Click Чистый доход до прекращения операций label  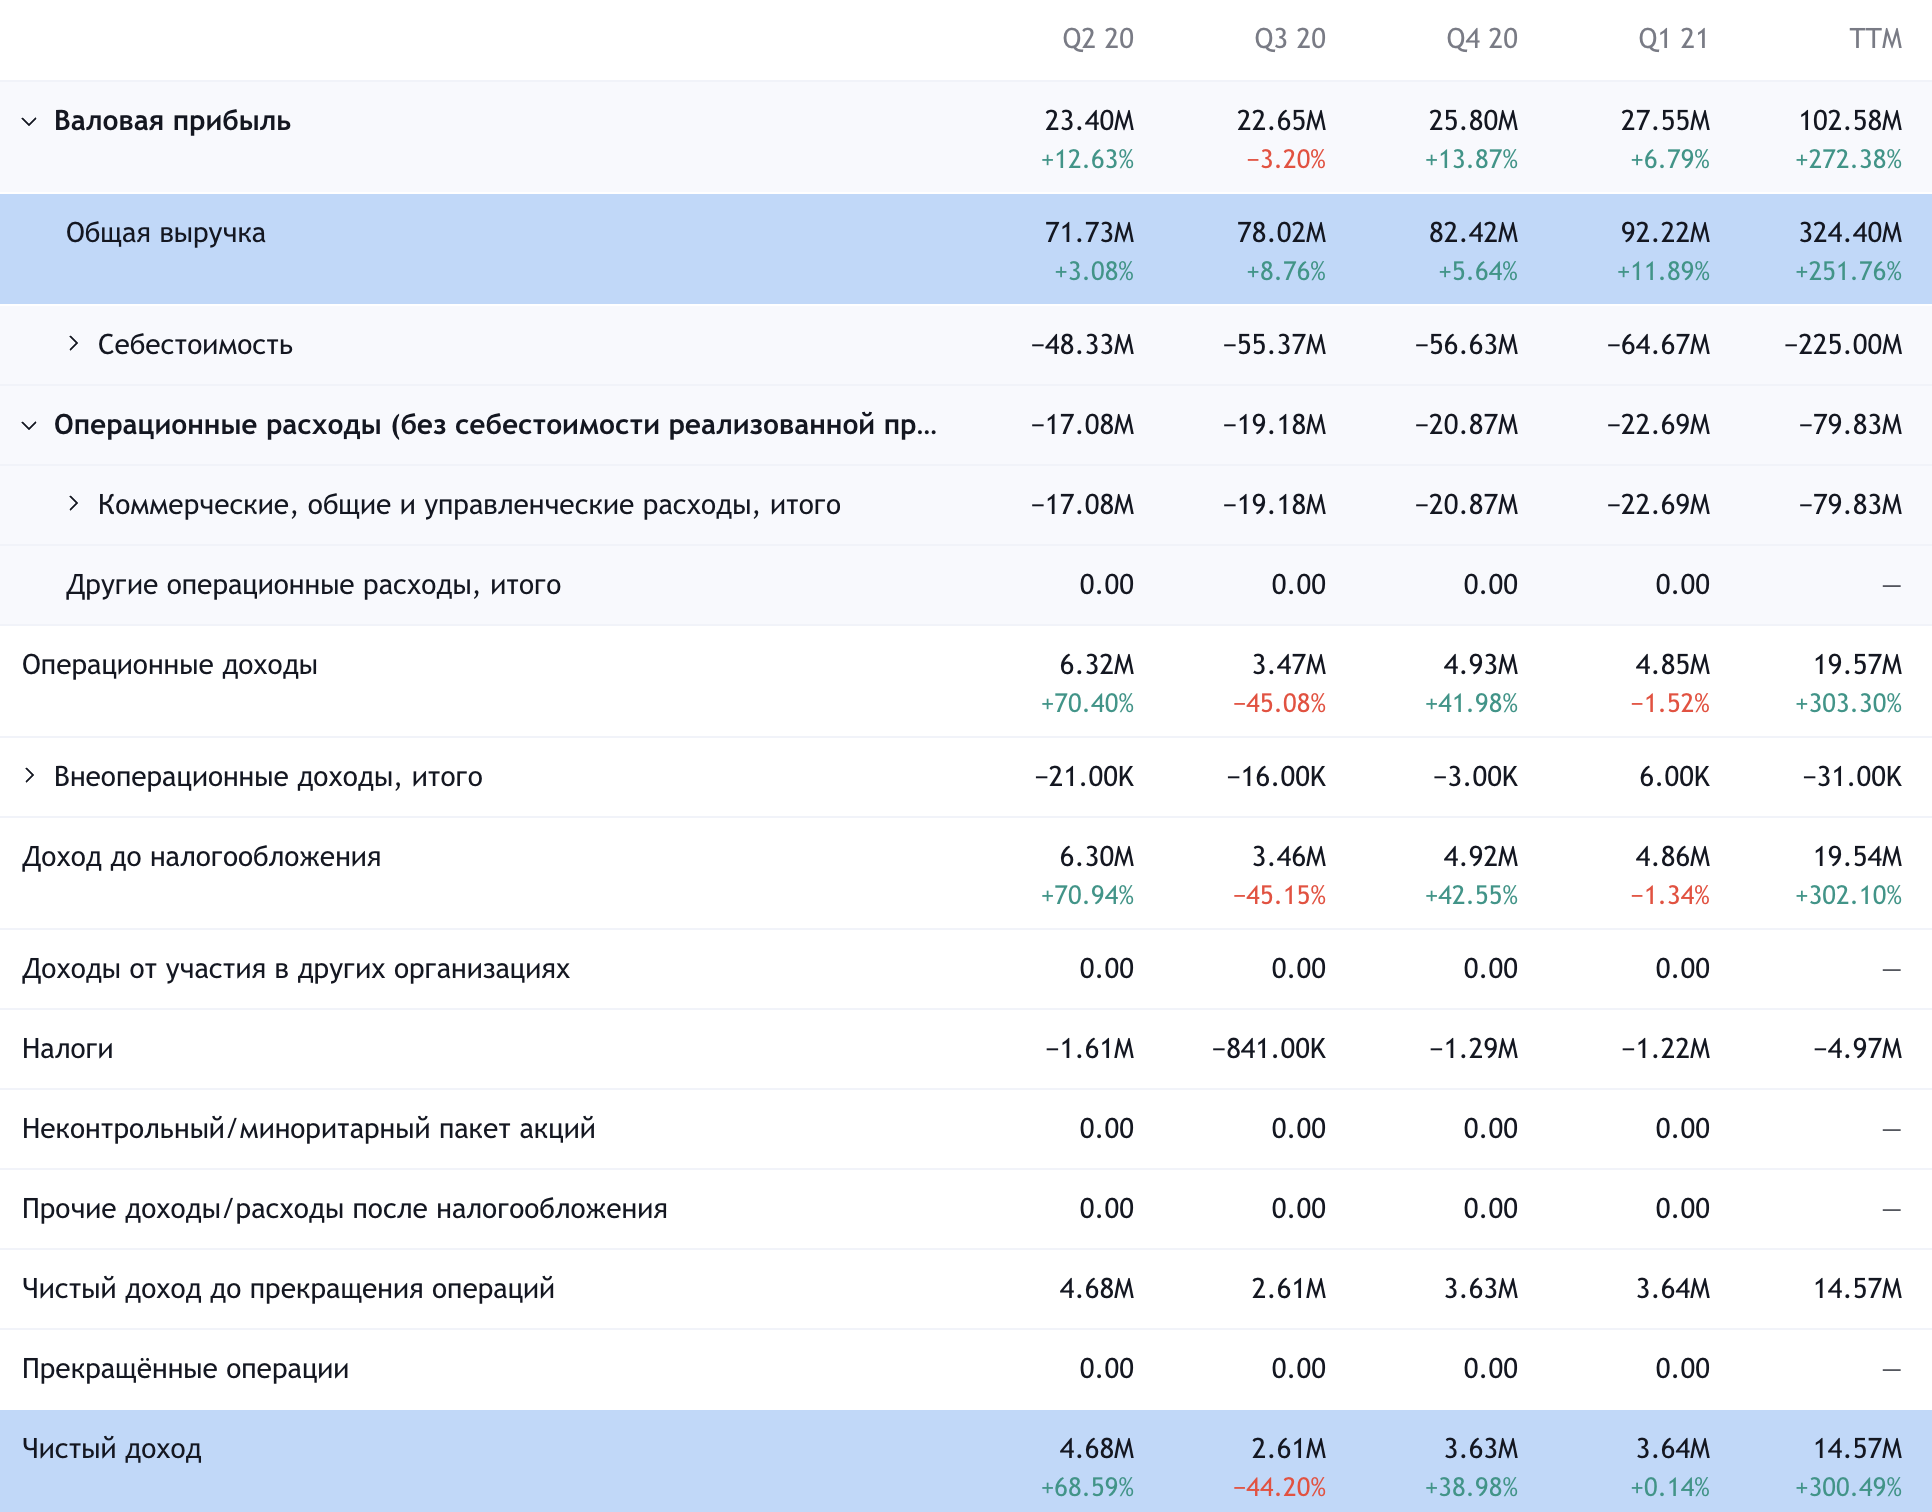pos(288,1289)
